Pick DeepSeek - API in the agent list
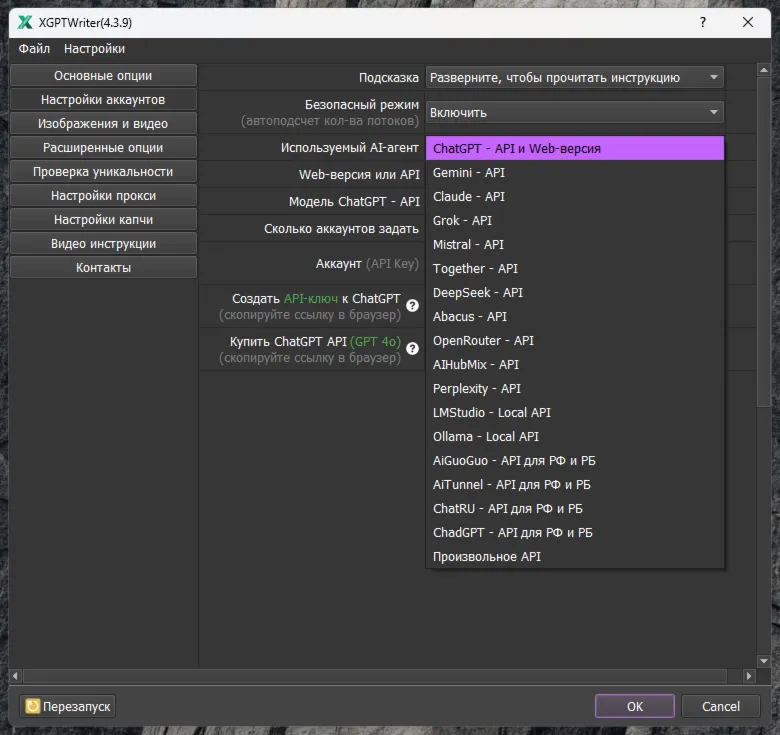 pos(478,293)
